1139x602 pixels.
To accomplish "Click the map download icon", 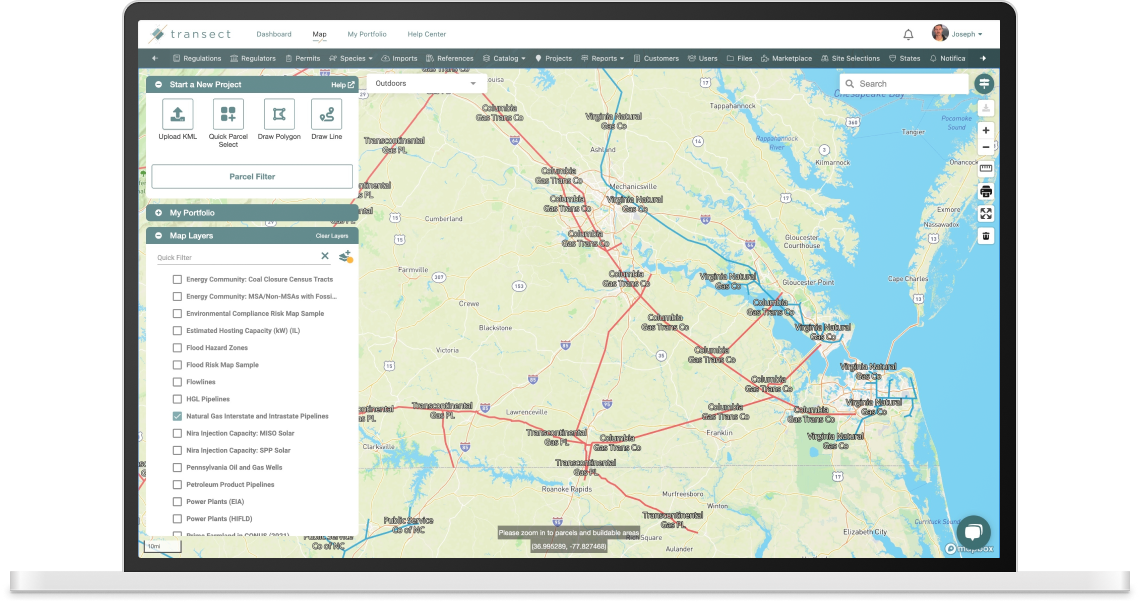I will [x=986, y=108].
